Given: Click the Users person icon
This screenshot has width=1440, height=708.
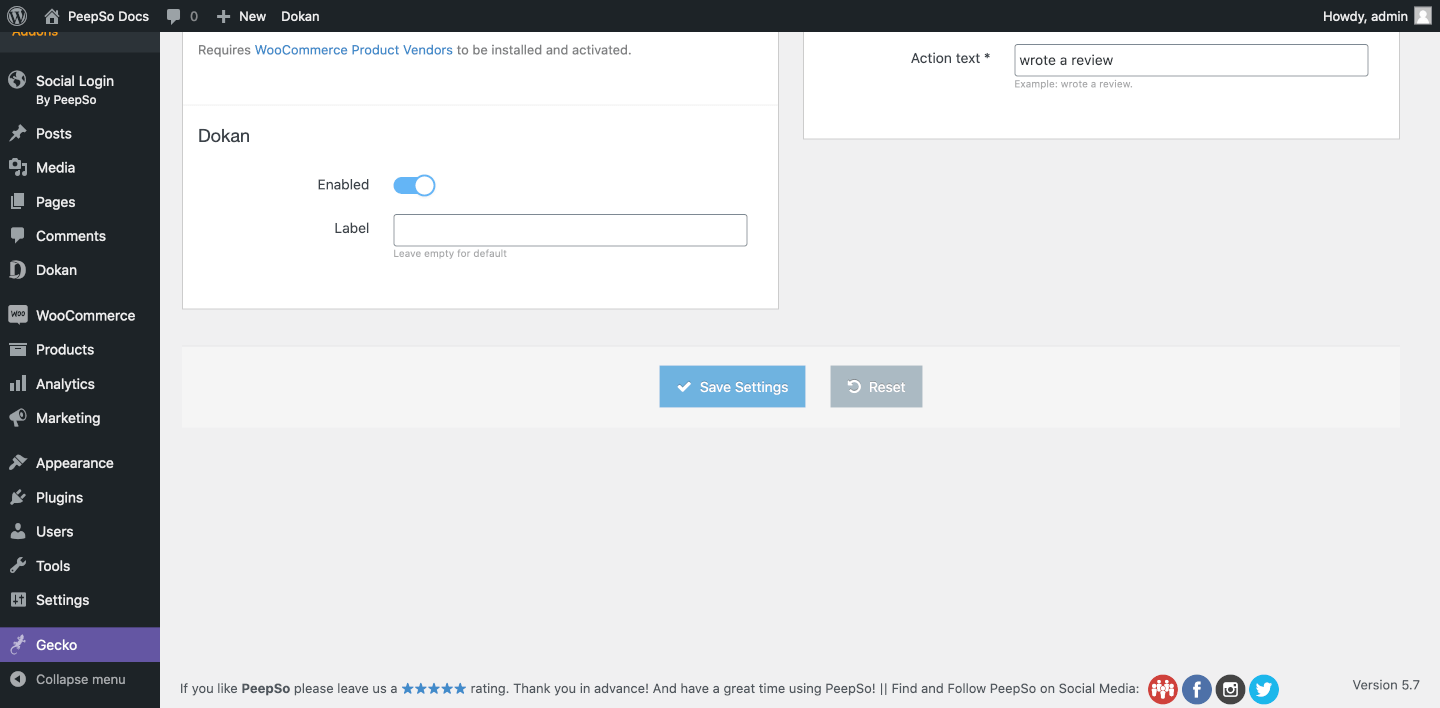Looking at the screenshot, I should 17,531.
